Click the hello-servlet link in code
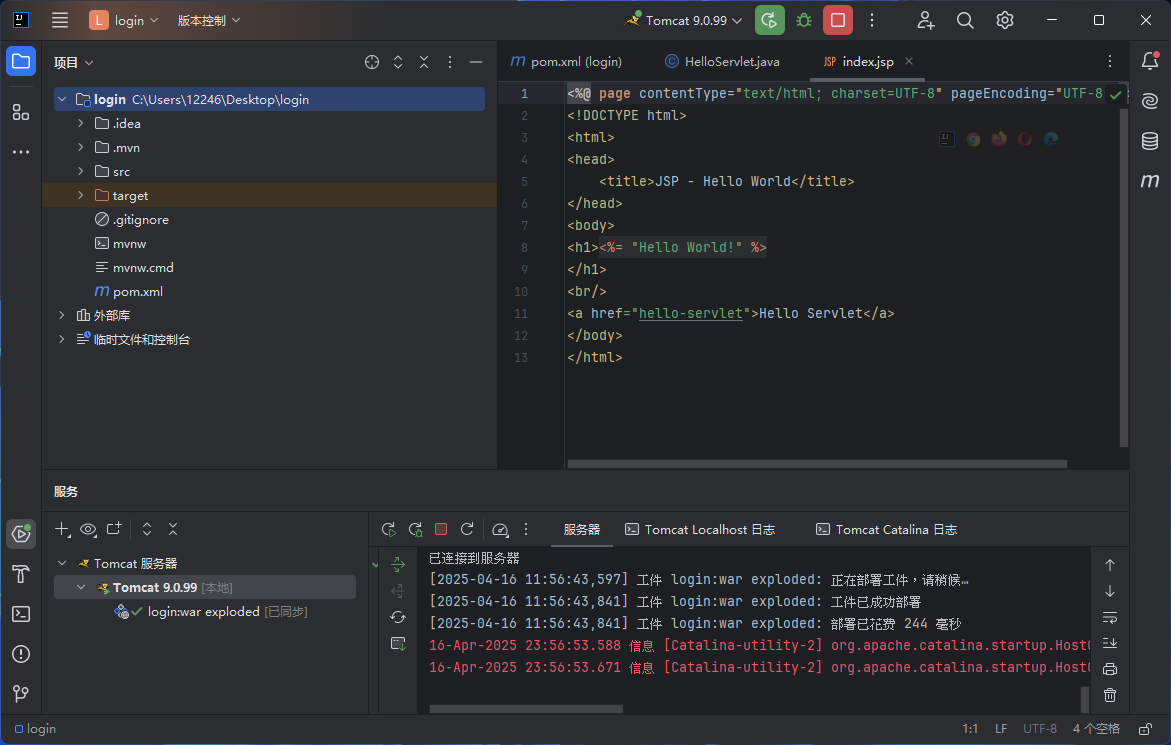This screenshot has width=1171, height=745. 691,313
